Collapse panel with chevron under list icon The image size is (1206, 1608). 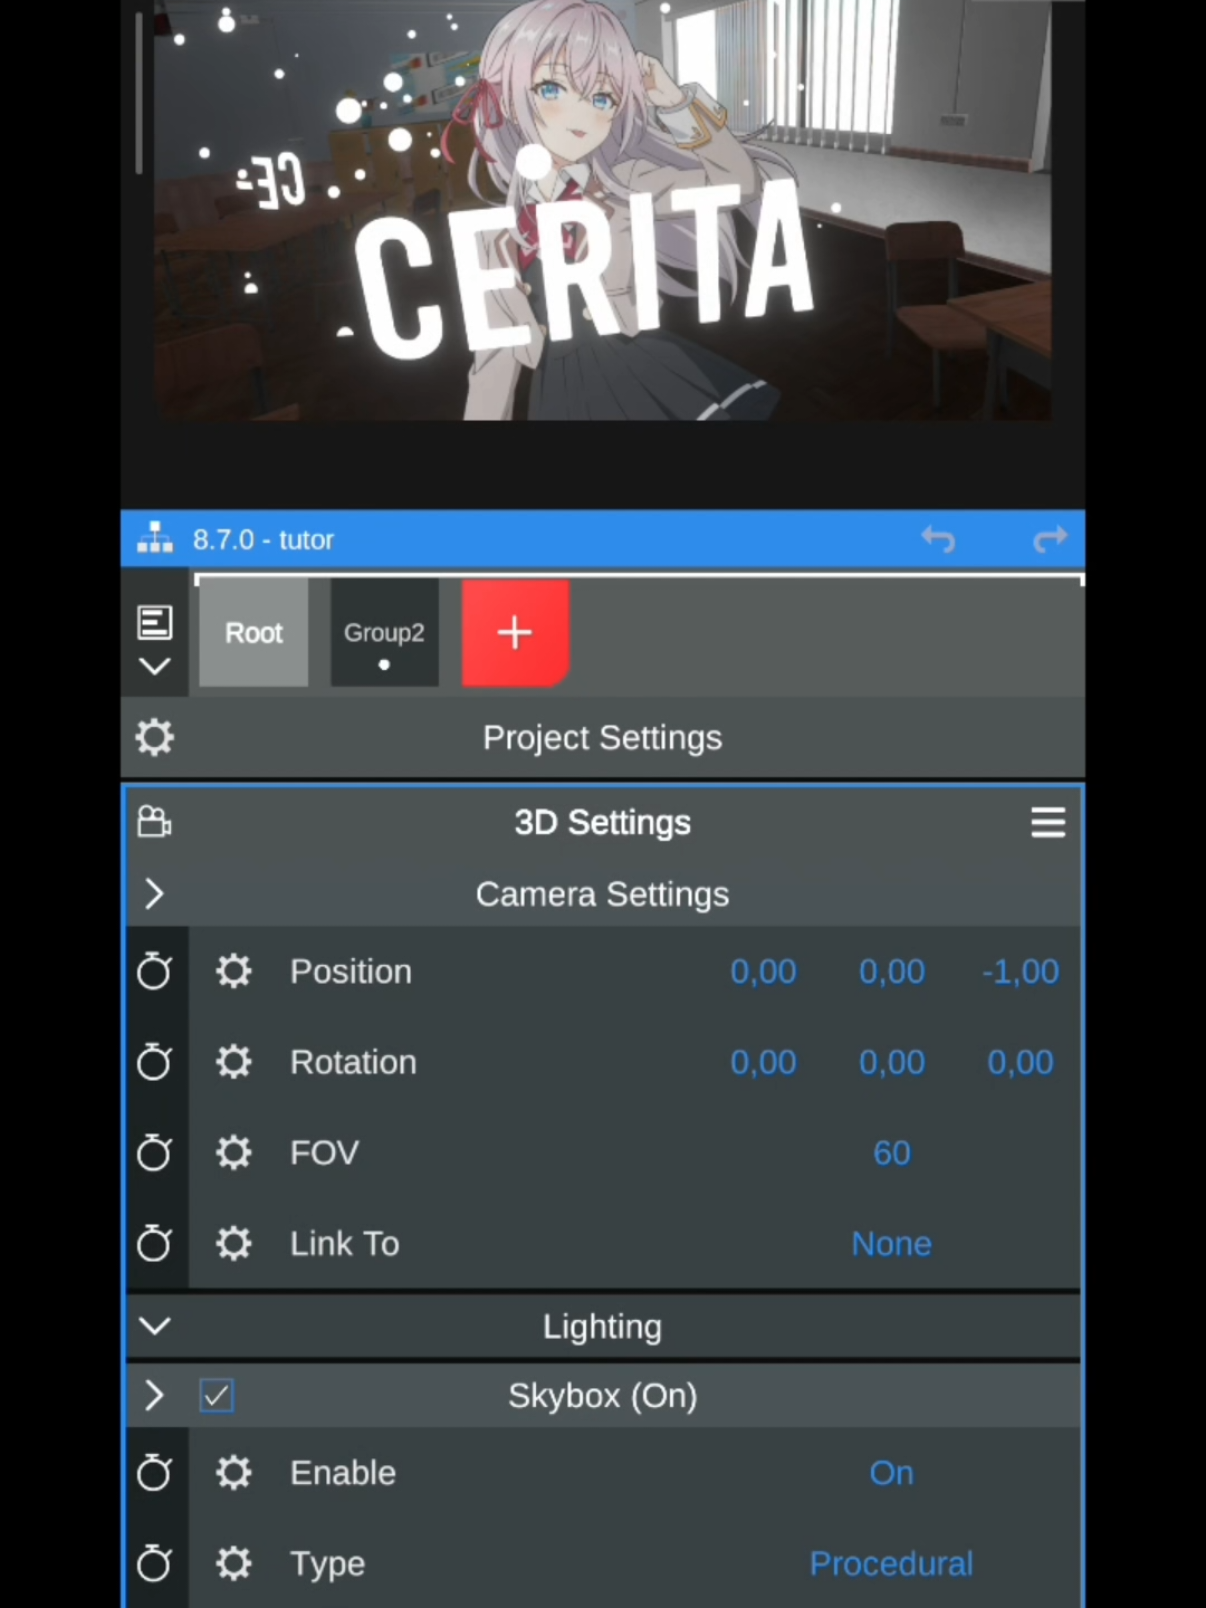(x=154, y=666)
